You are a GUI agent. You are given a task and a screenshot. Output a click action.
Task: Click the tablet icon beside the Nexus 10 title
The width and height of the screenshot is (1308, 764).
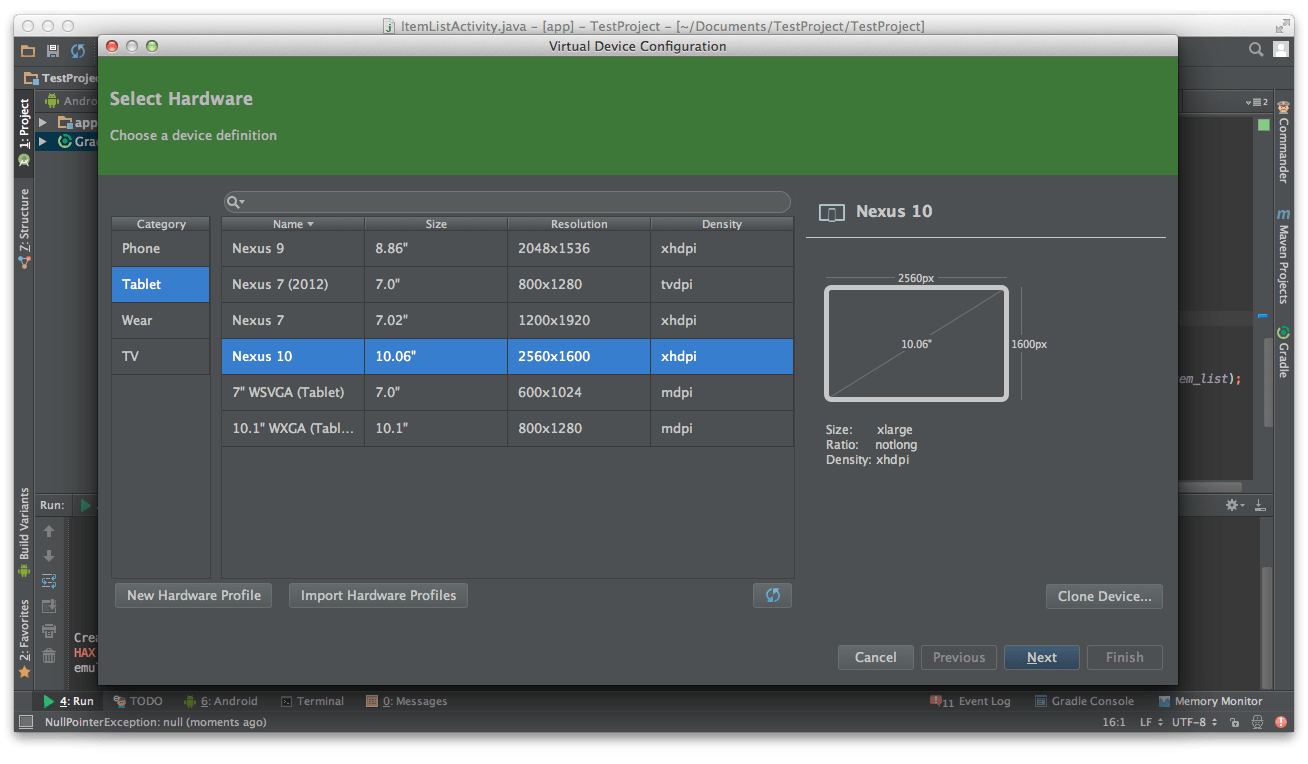click(x=832, y=212)
